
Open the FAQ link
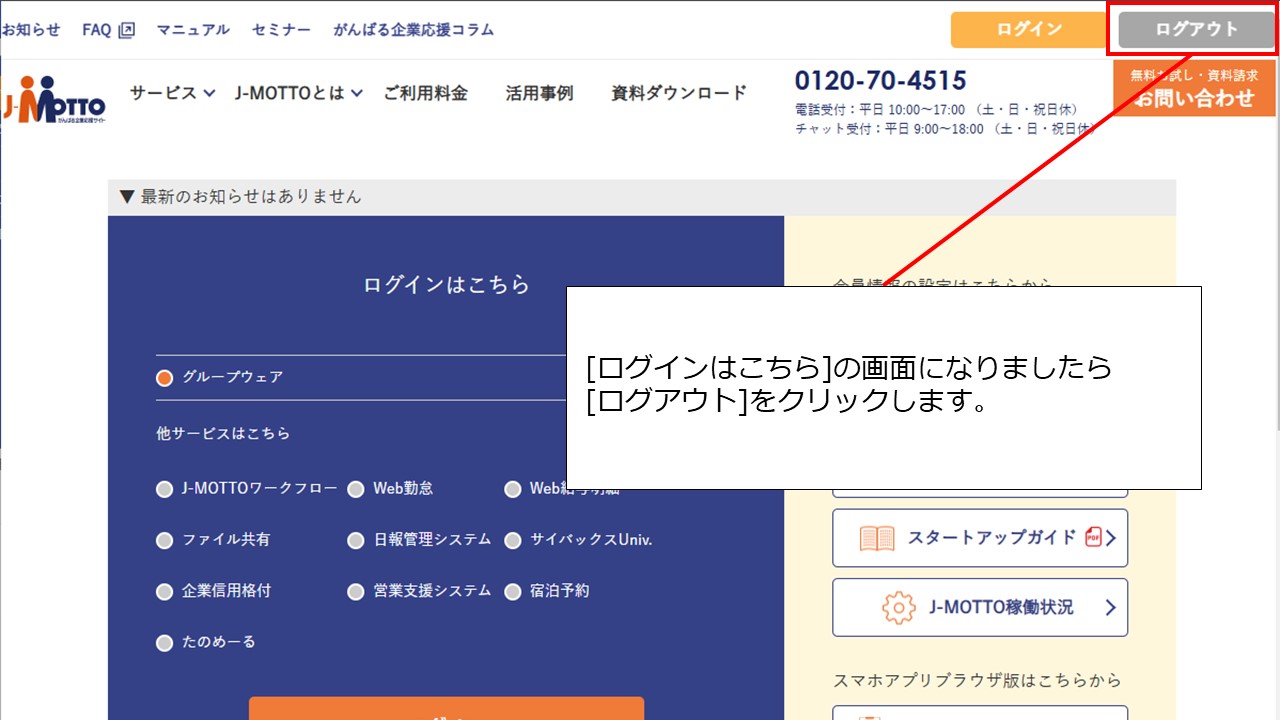click(97, 30)
